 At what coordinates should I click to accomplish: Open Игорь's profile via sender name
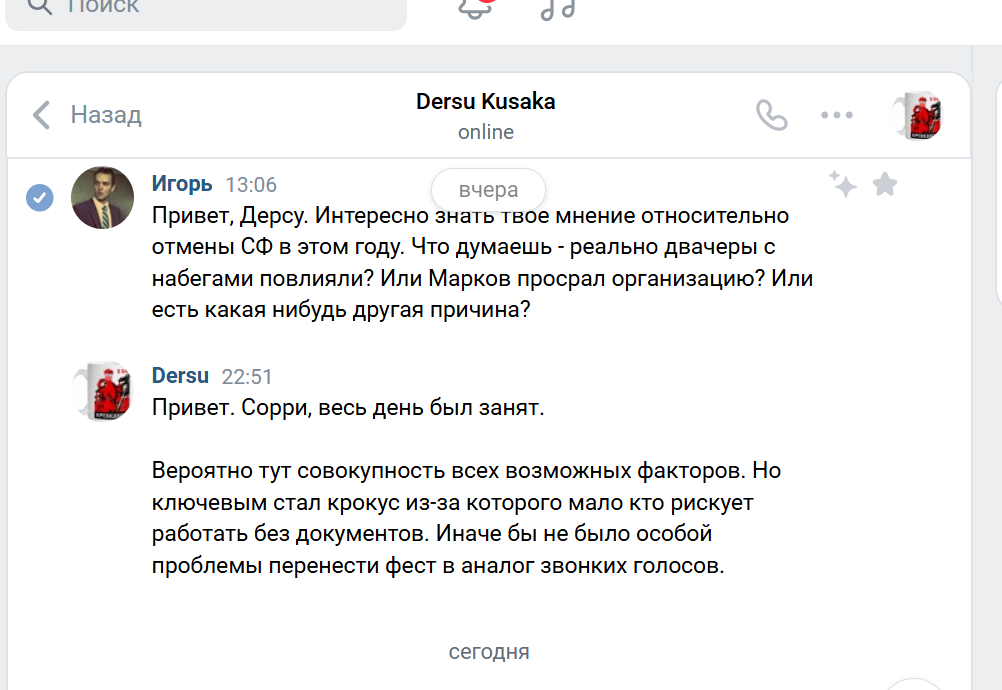pos(182,184)
